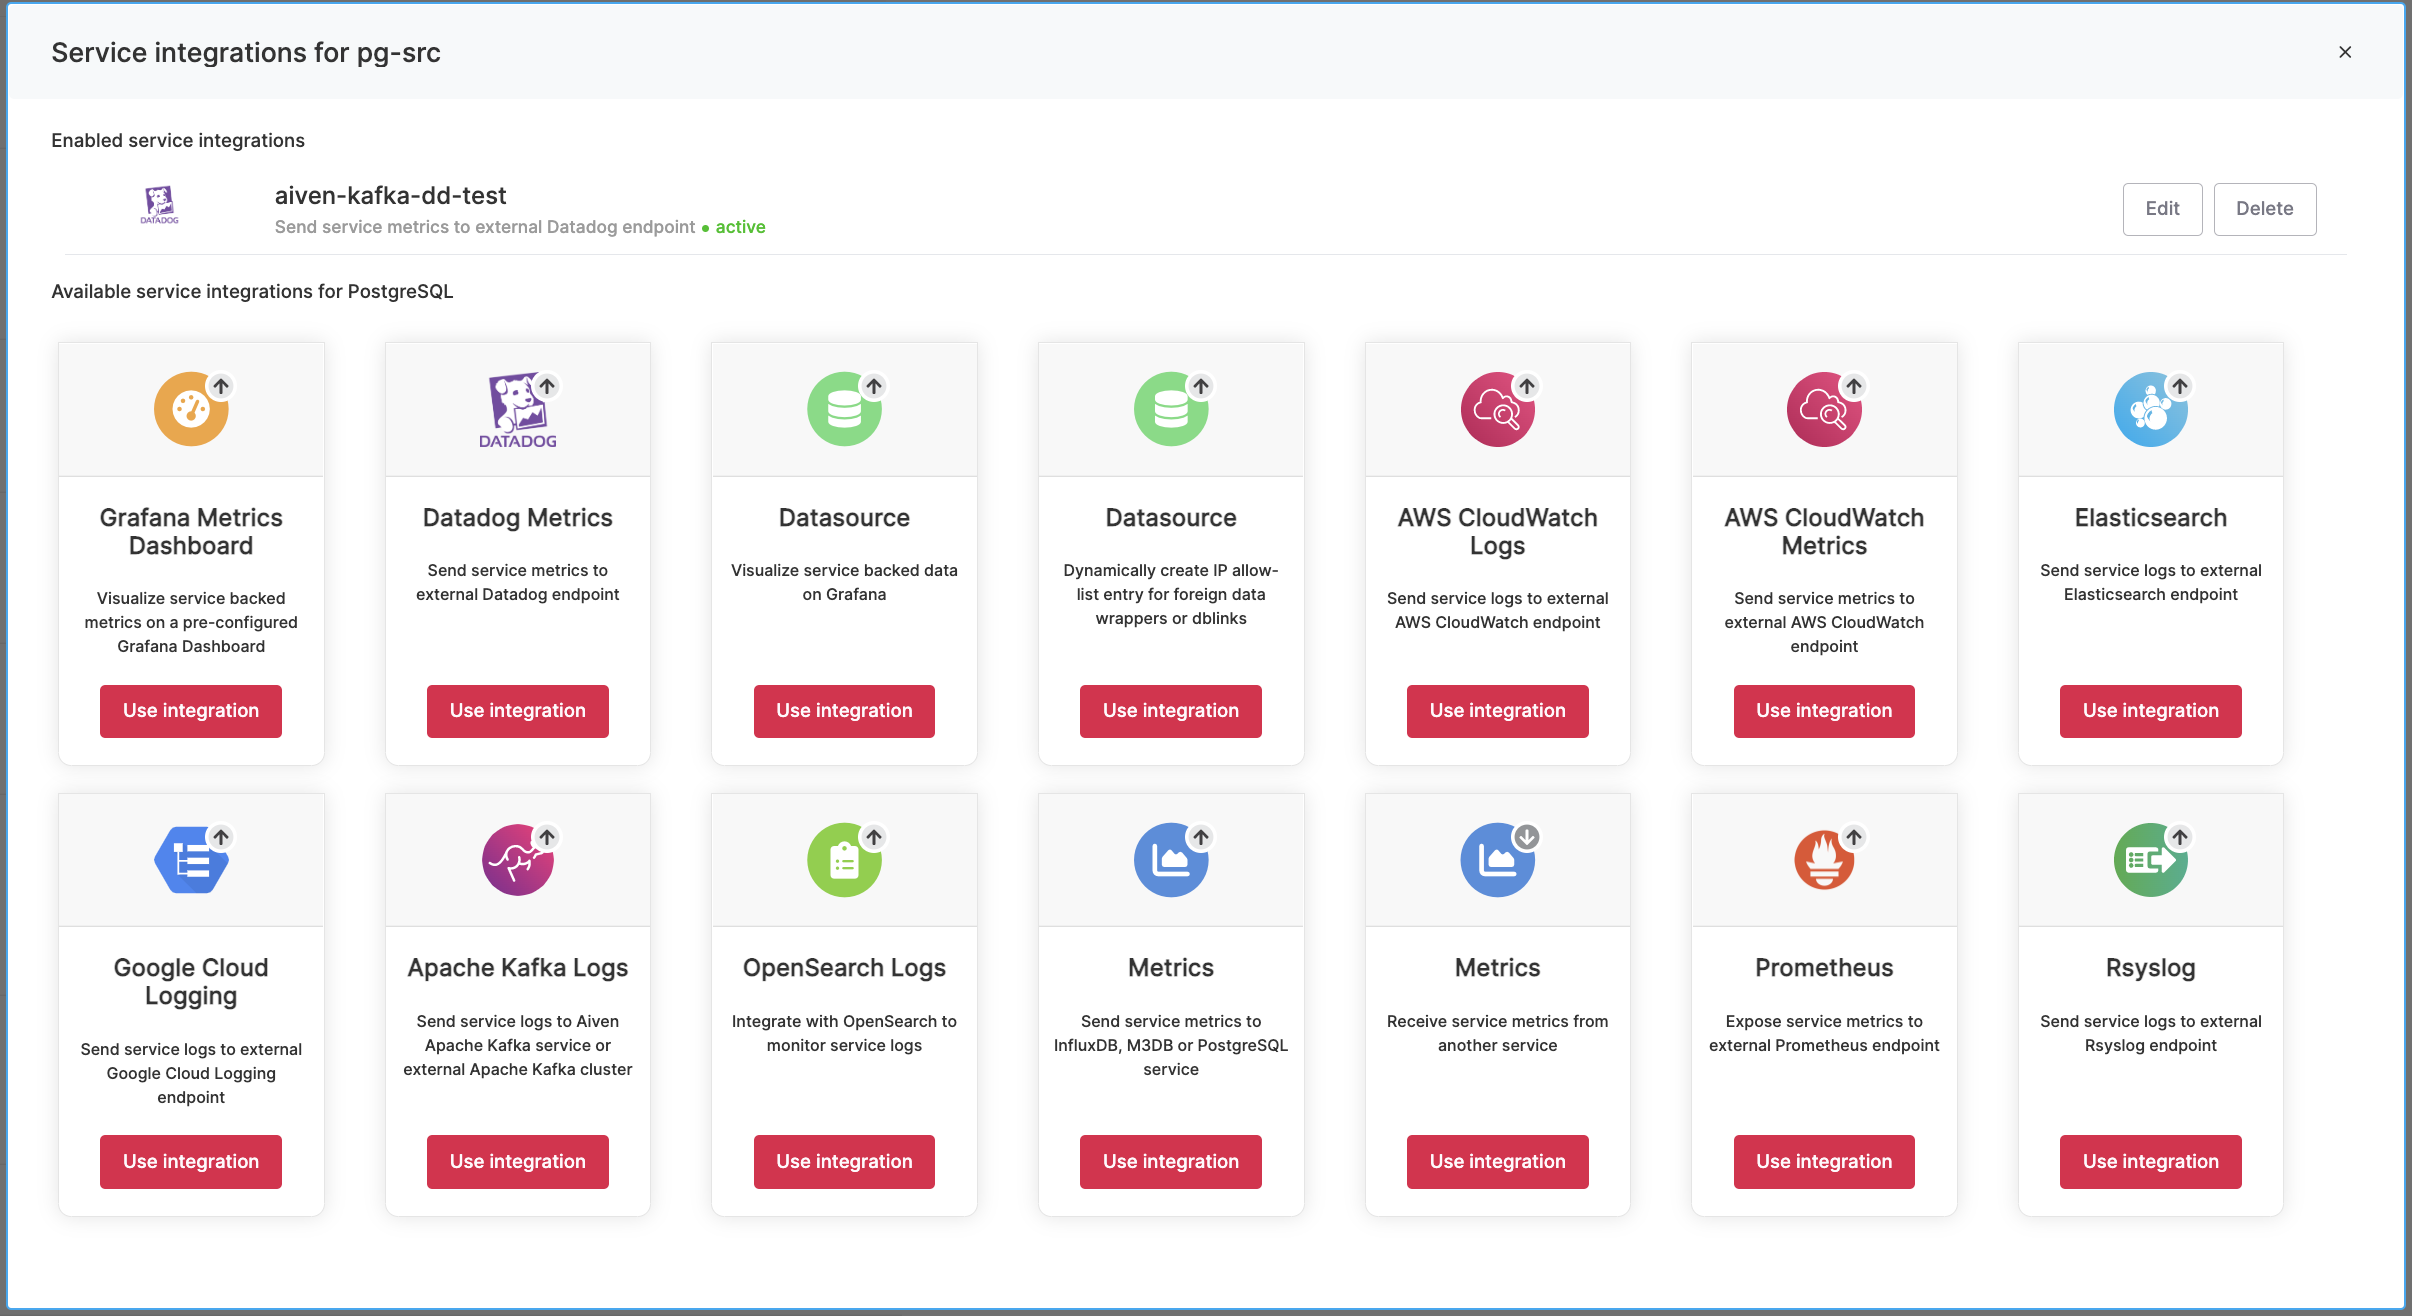2412x1316 pixels.
Task: Select the aiven-kafka-dd-test integration name
Action: (x=390, y=195)
